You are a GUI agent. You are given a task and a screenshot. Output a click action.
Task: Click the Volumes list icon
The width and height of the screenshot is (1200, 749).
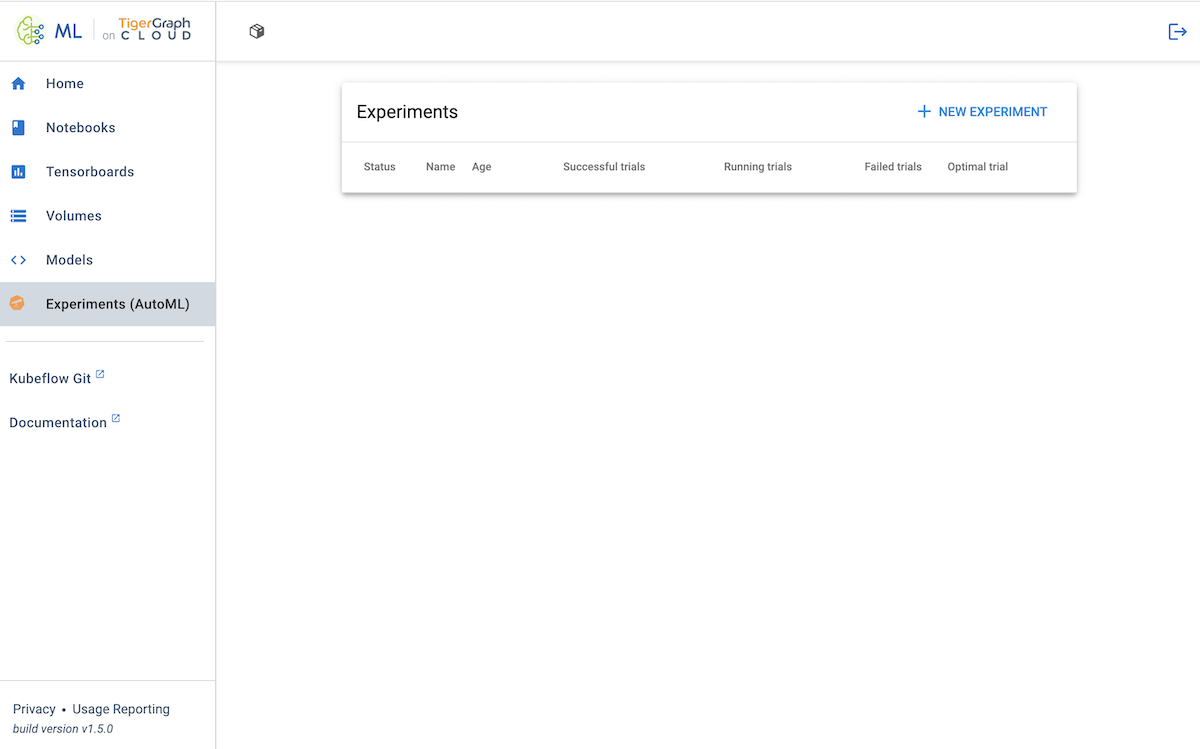coord(18,215)
